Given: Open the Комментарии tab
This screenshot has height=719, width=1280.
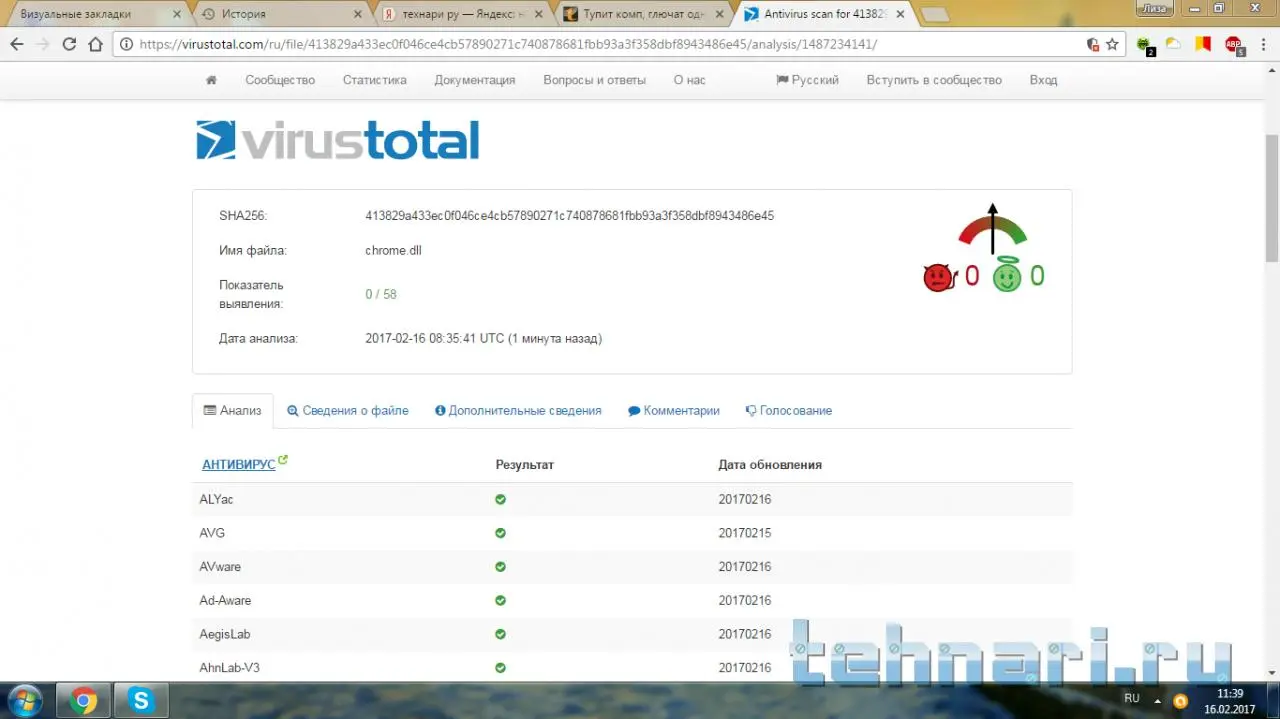Looking at the screenshot, I should coord(674,411).
